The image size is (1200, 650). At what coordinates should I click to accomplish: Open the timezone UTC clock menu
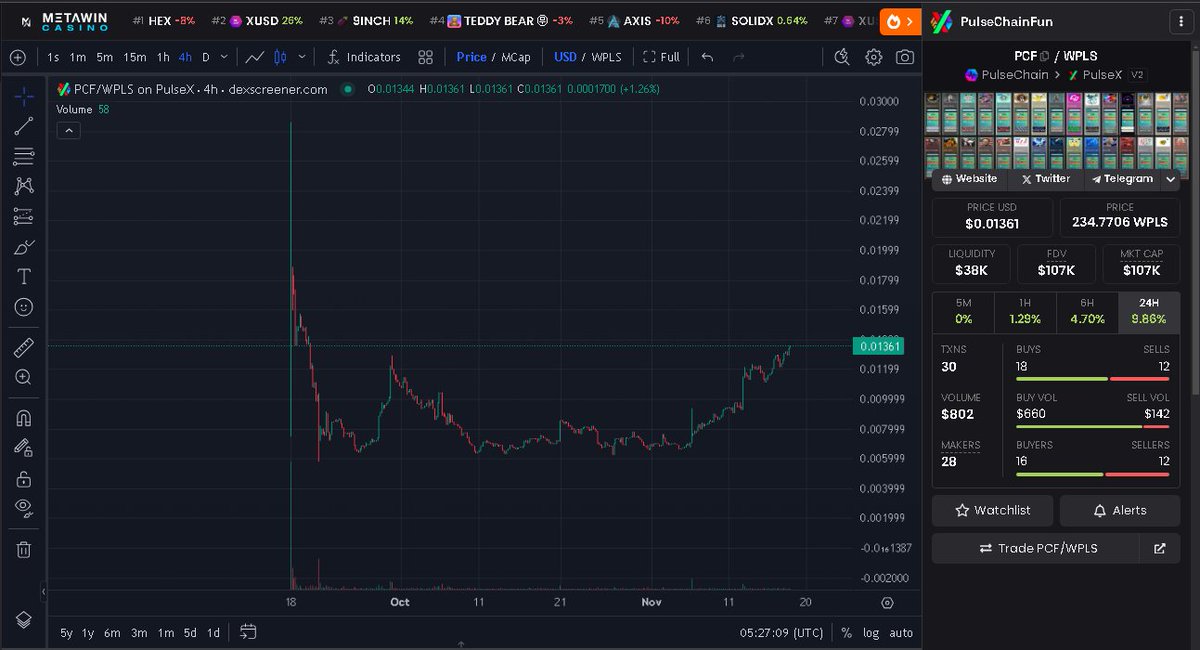click(x=782, y=632)
